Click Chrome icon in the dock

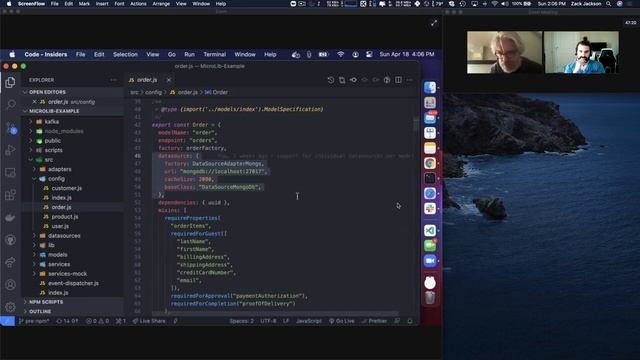click(x=430, y=163)
